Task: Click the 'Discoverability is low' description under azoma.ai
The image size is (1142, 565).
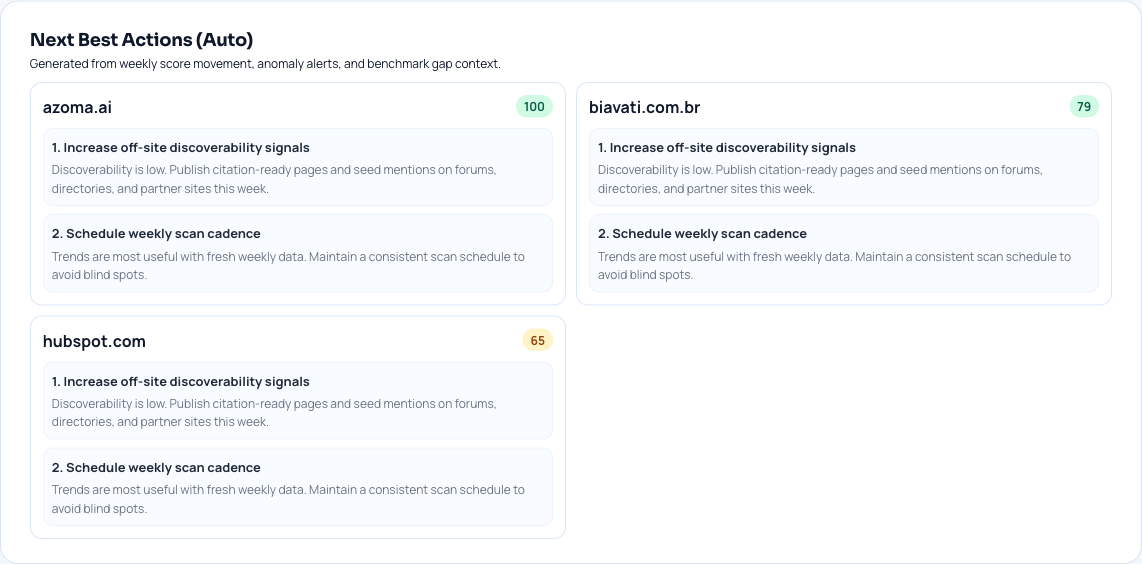Action: [x=274, y=179]
